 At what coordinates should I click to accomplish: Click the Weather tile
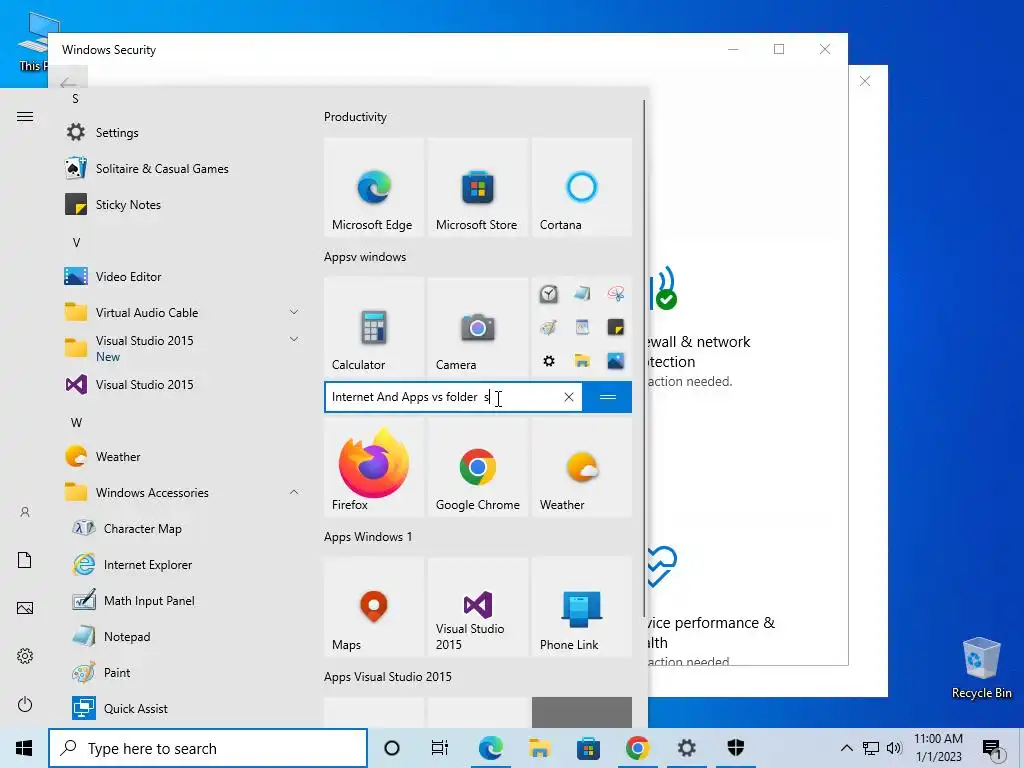(x=582, y=467)
